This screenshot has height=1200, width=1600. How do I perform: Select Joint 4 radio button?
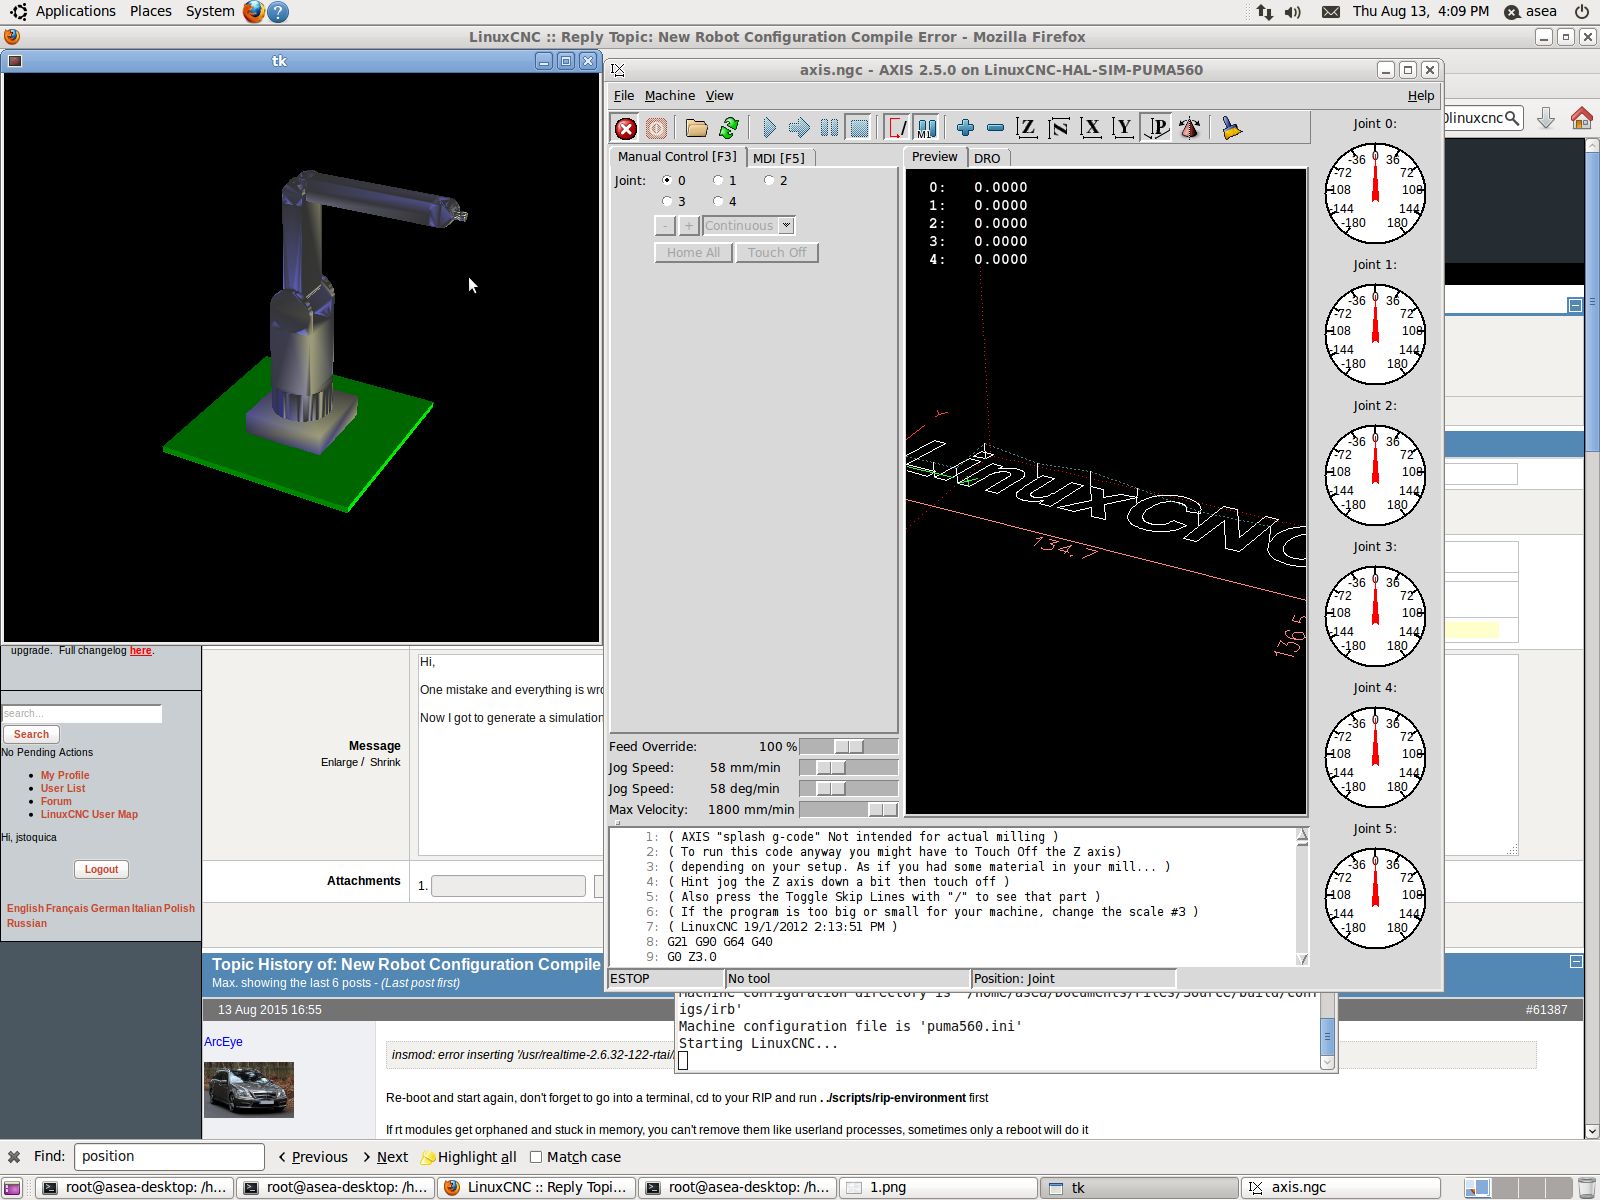[x=718, y=202]
